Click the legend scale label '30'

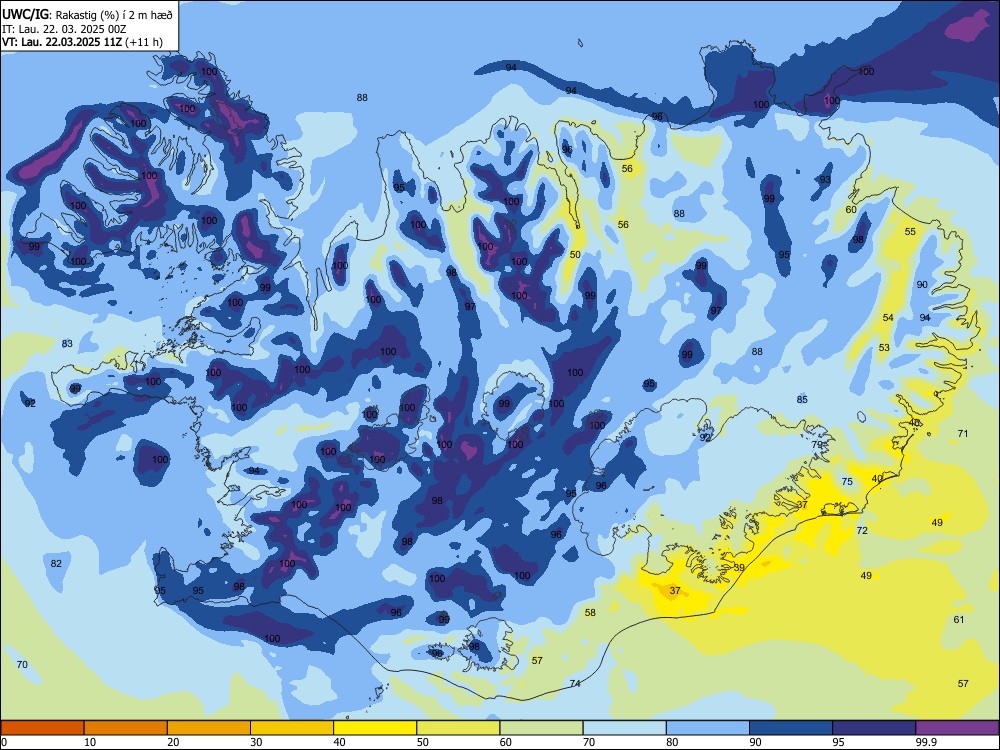(256, 742)
